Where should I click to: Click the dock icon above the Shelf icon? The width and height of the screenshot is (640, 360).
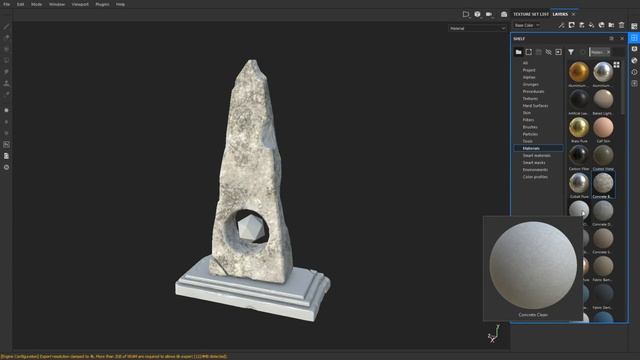634,26
